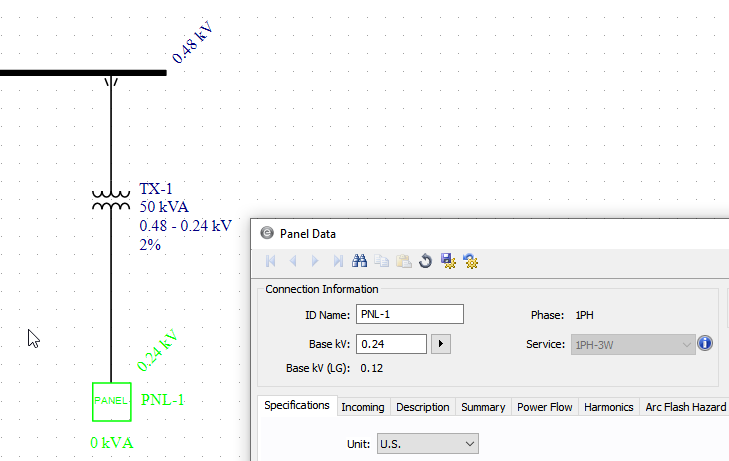Click the Previous record arrow icon
Image resolution: width=729 pixels, height=461 pixels.
coord(293,261)
